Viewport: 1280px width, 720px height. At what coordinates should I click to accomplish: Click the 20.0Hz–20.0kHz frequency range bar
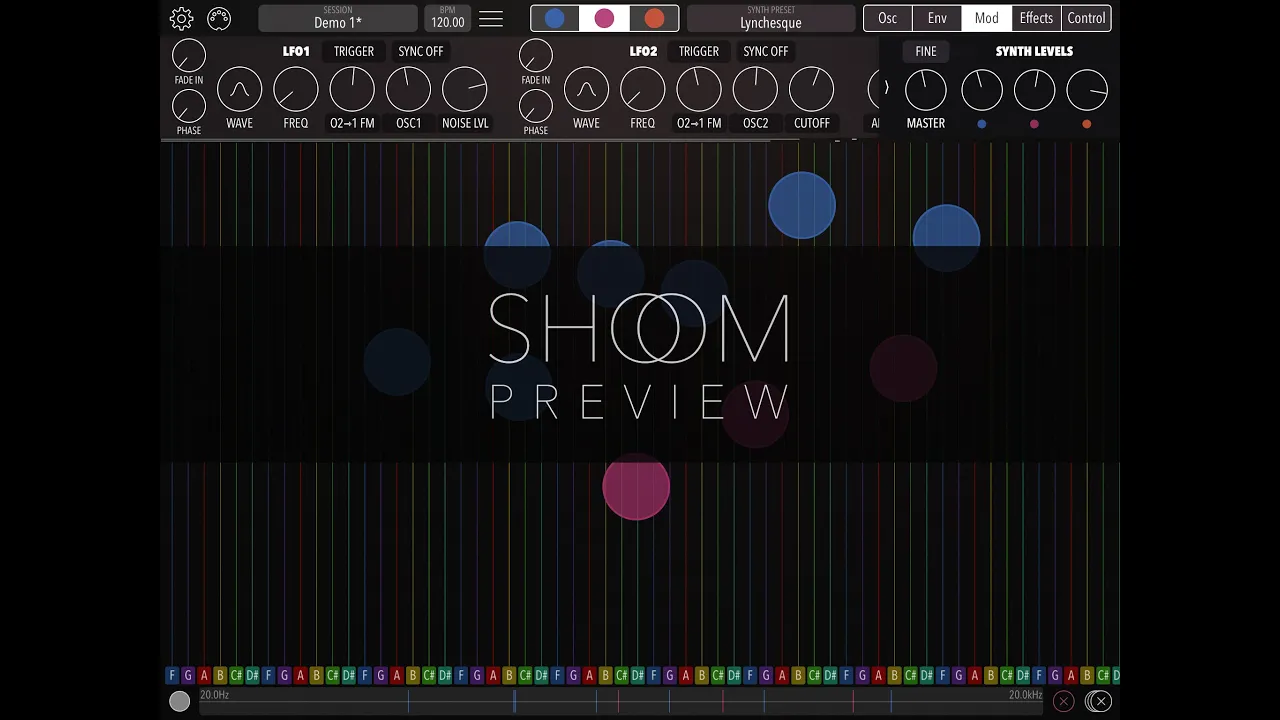click(621, 701)
